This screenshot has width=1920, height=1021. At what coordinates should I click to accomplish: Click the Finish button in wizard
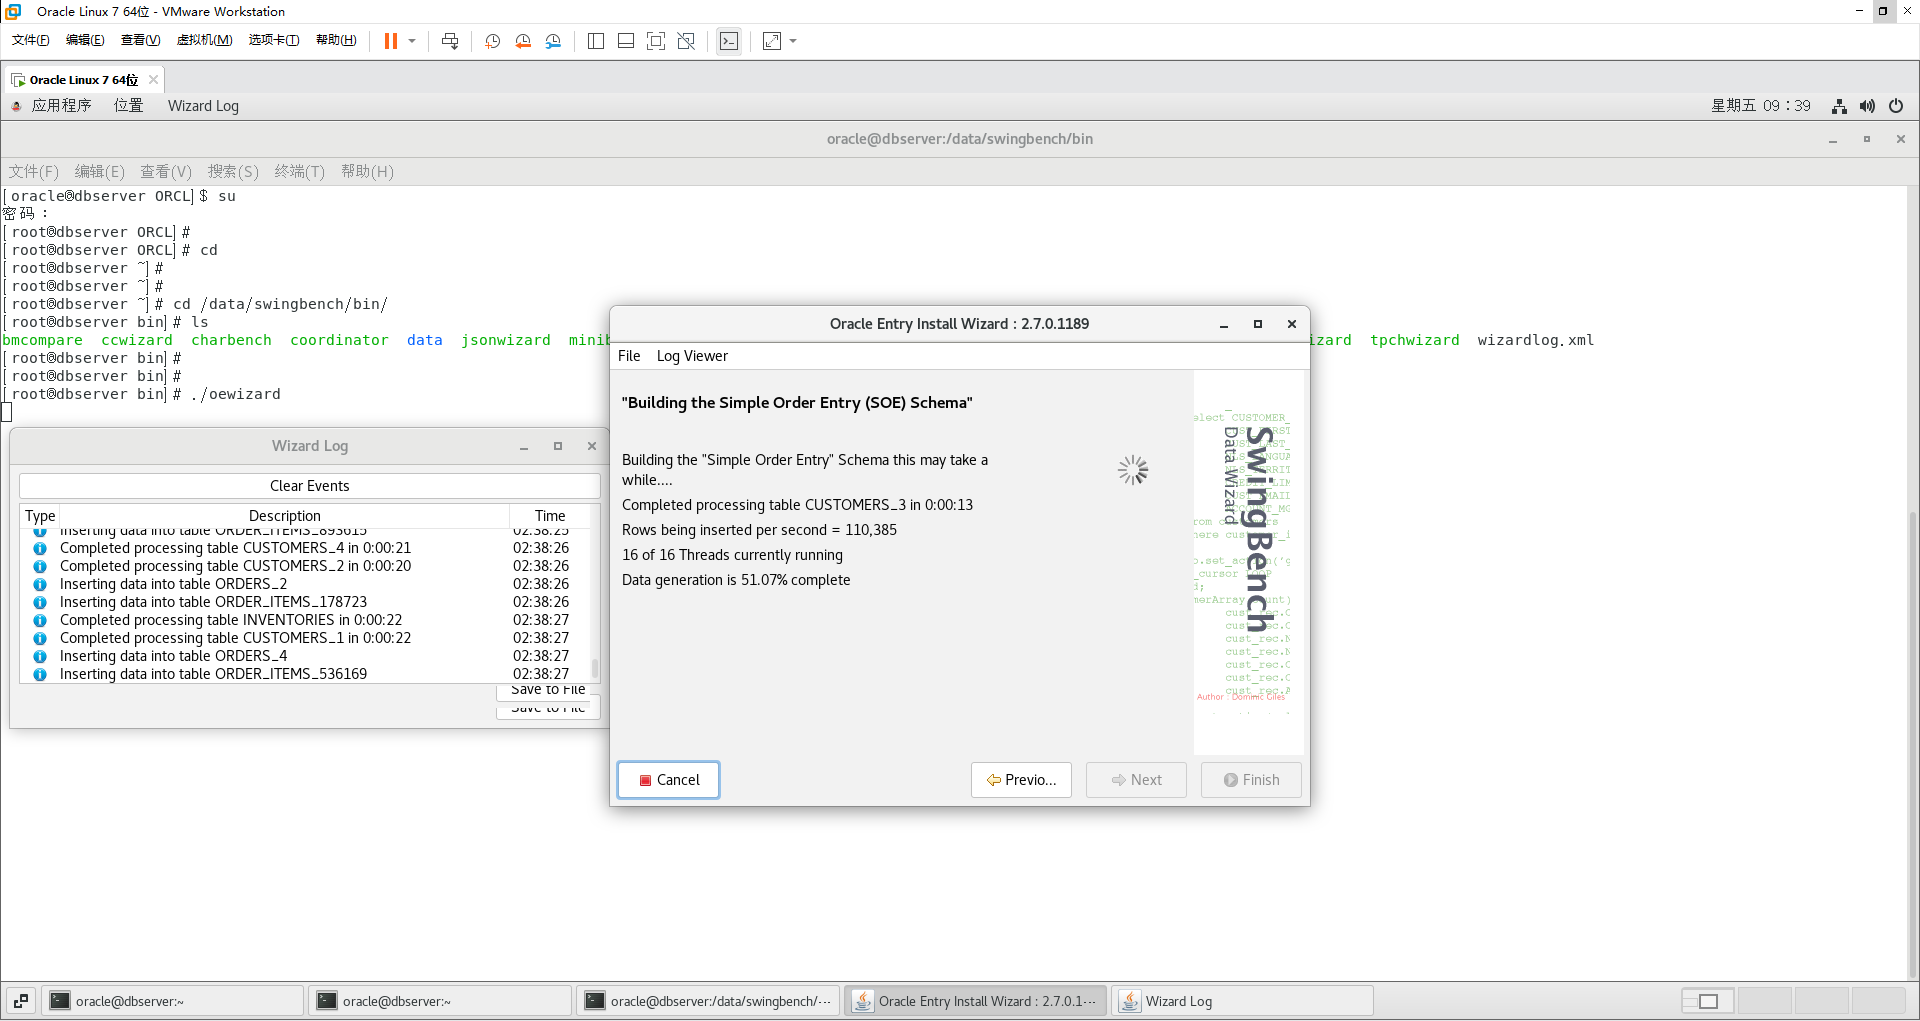point(1251,780)
